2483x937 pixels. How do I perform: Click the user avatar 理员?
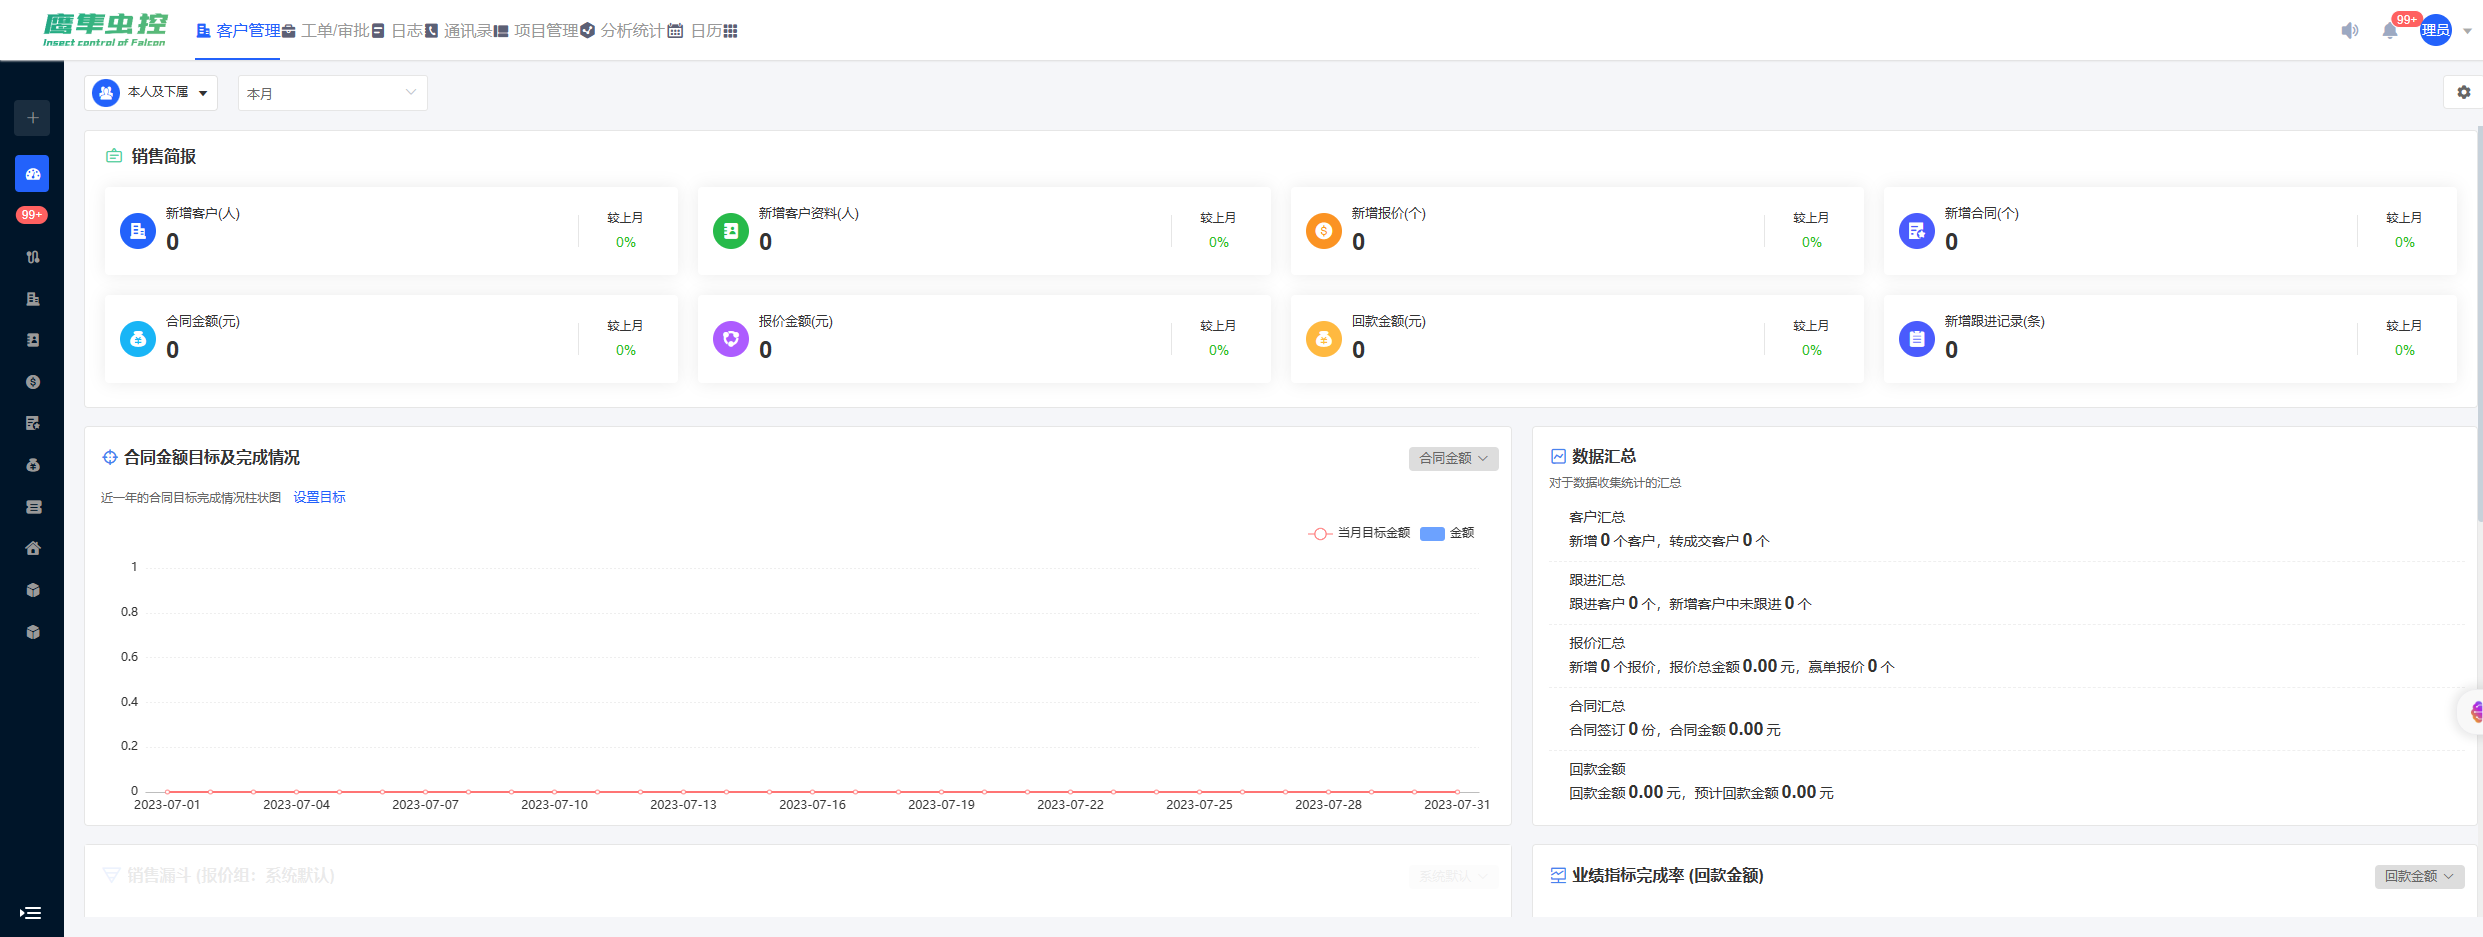point(2435,30)
